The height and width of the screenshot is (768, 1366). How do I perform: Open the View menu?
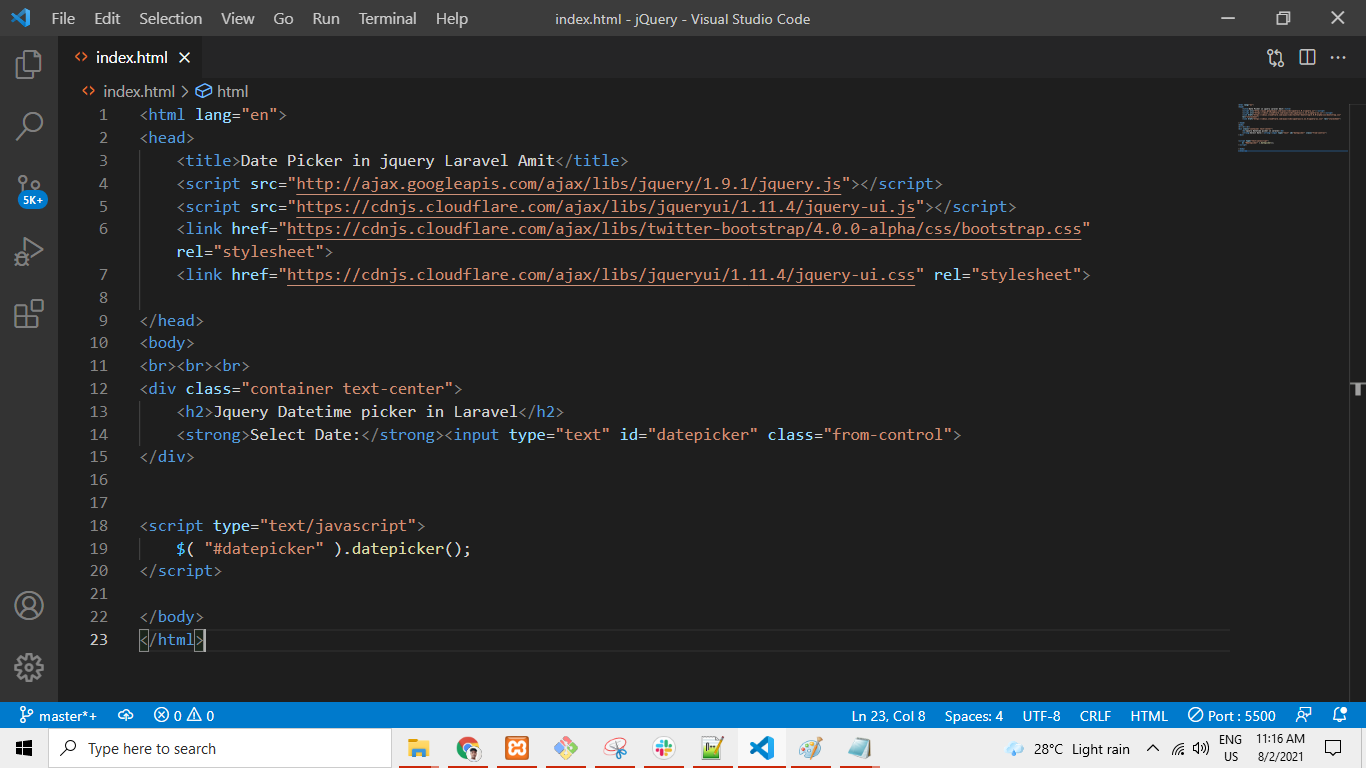pos(238,19)
